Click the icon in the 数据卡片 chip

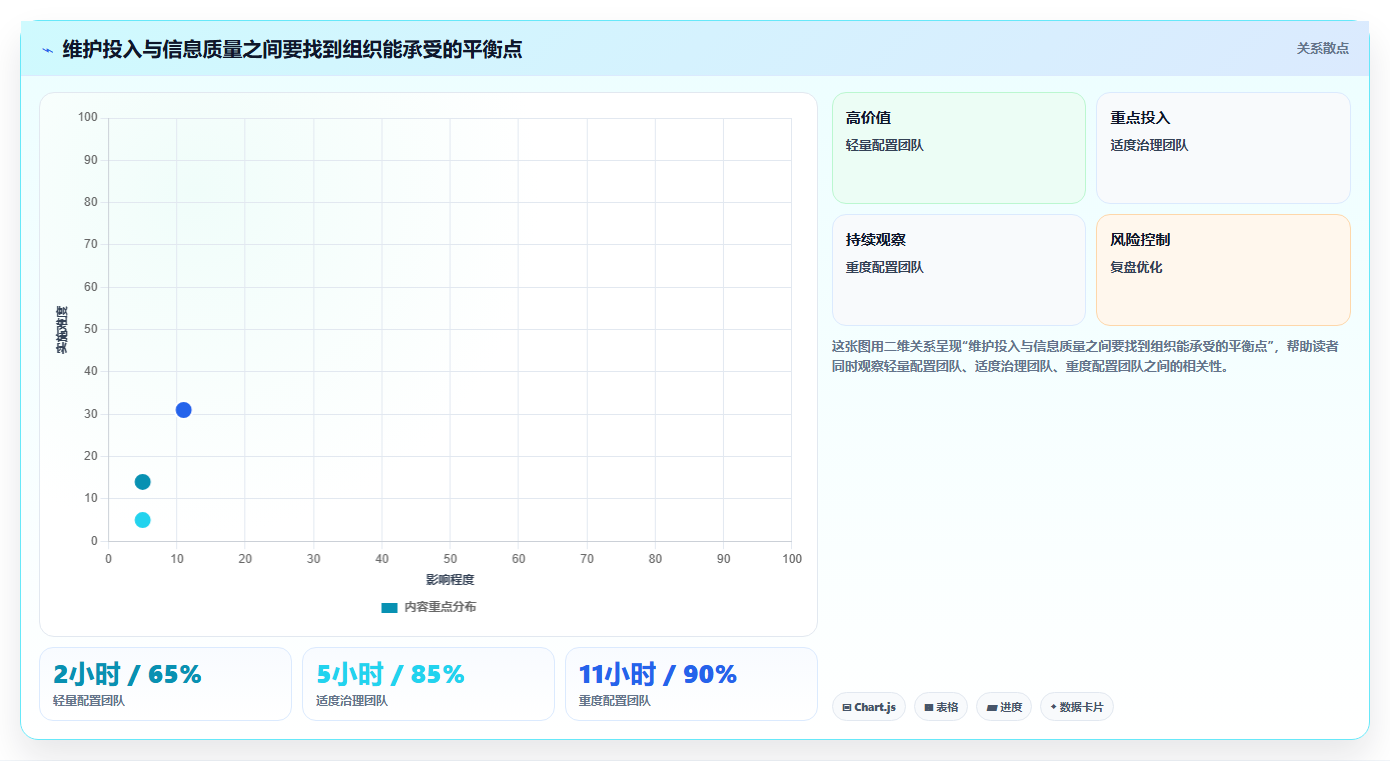[x=1053, y=707]
